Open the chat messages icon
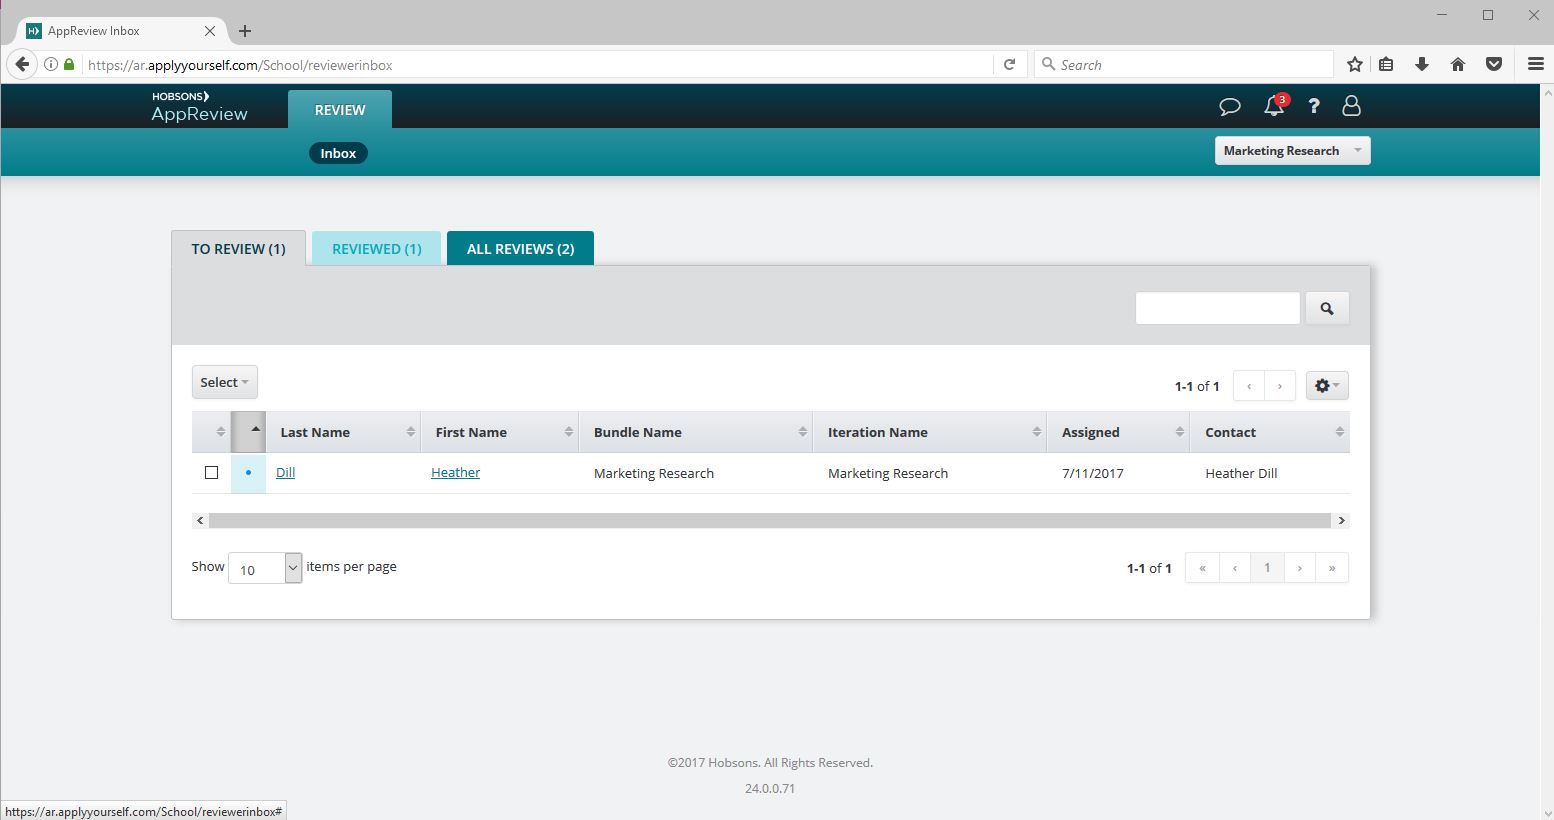This screenshot has width=1554, height=820. tap(1230, 106)
